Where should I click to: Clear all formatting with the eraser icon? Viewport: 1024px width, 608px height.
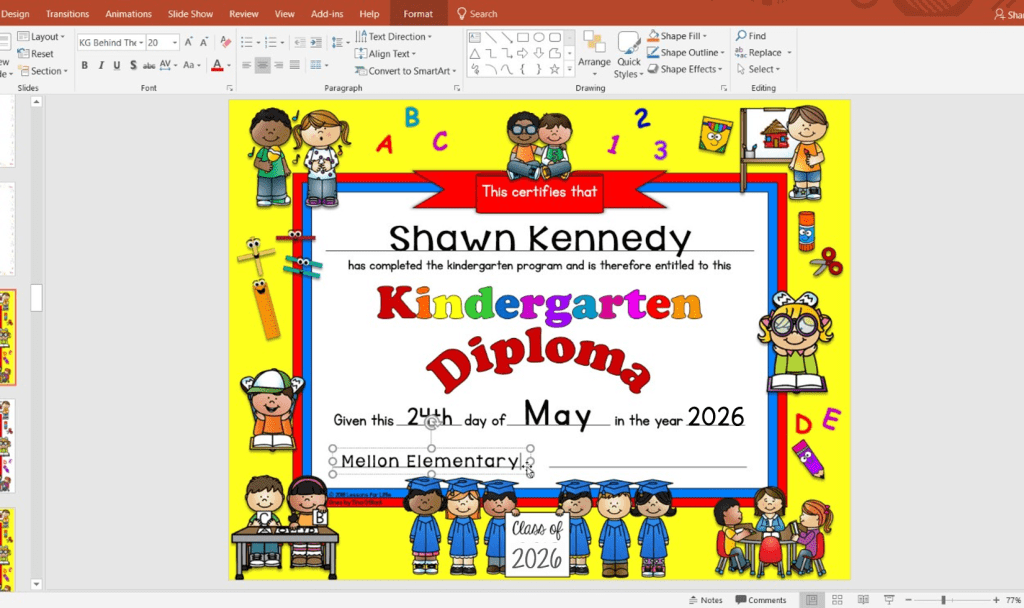[x=225, y=42]
